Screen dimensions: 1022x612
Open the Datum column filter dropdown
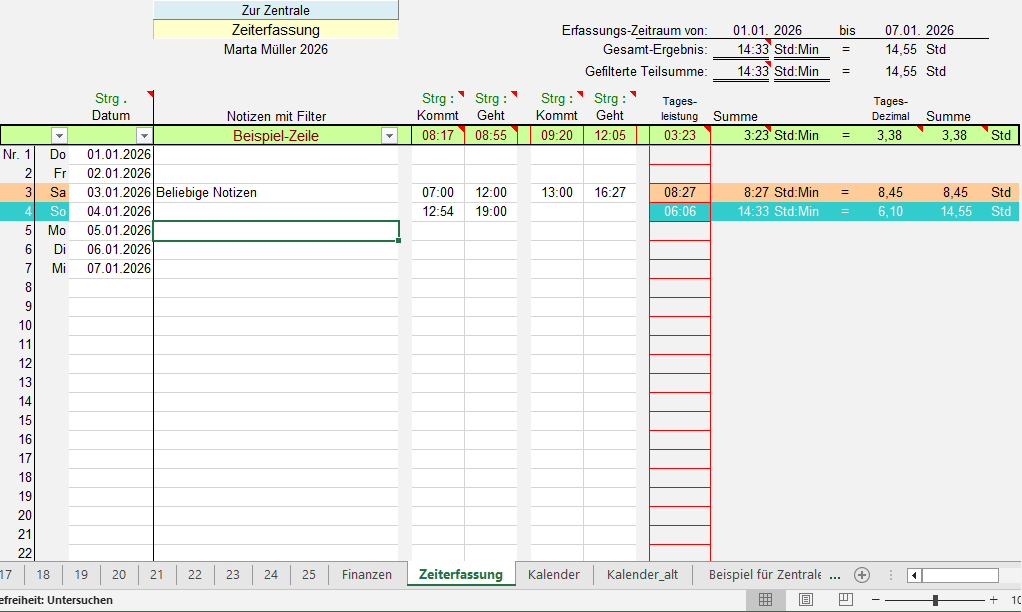click(x=144, y=136)
